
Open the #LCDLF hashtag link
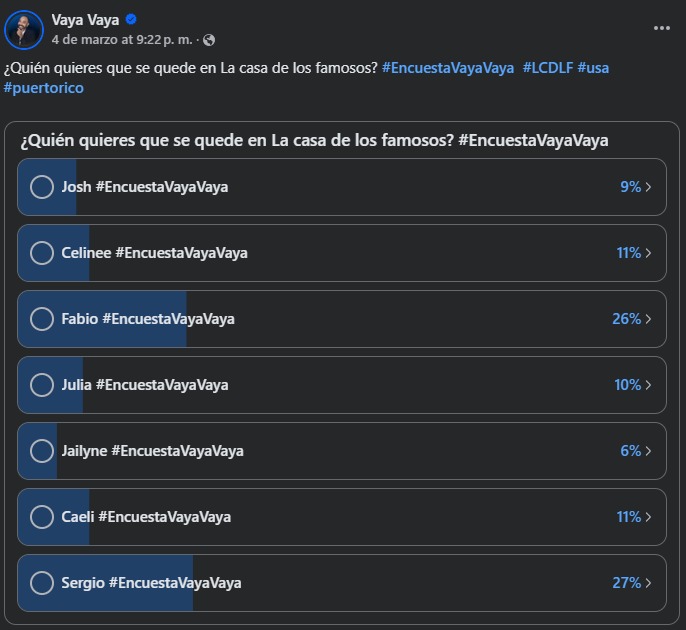pos(547,68)
